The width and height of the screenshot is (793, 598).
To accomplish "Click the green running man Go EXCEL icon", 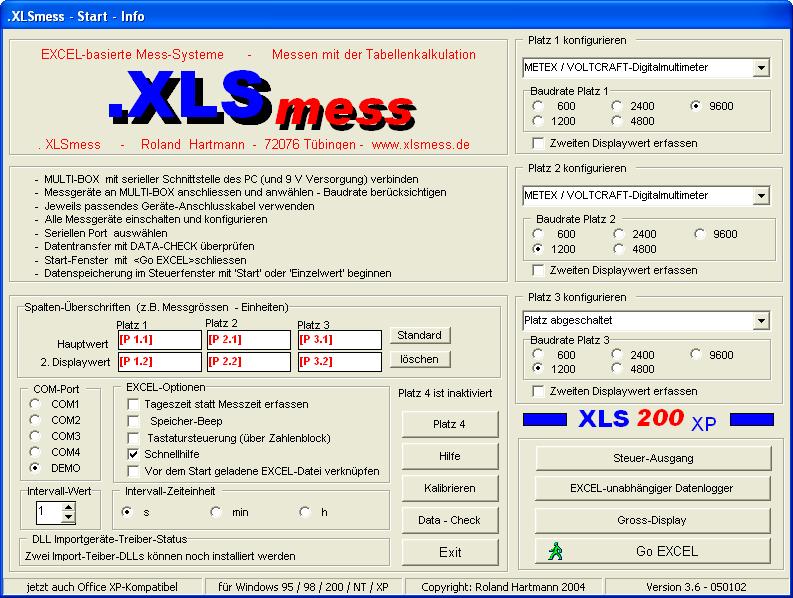I will point(555,551).
